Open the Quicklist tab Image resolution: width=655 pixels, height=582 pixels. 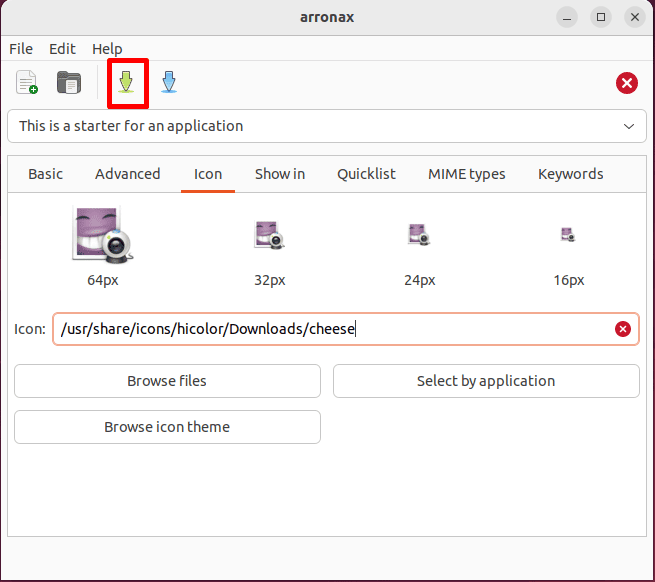pos(366,174)
